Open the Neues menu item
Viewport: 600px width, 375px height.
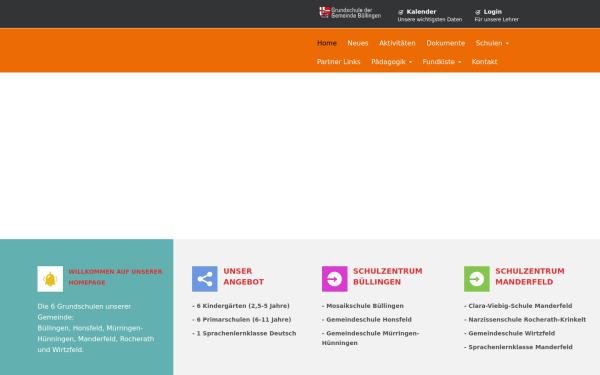coord(358,43)
